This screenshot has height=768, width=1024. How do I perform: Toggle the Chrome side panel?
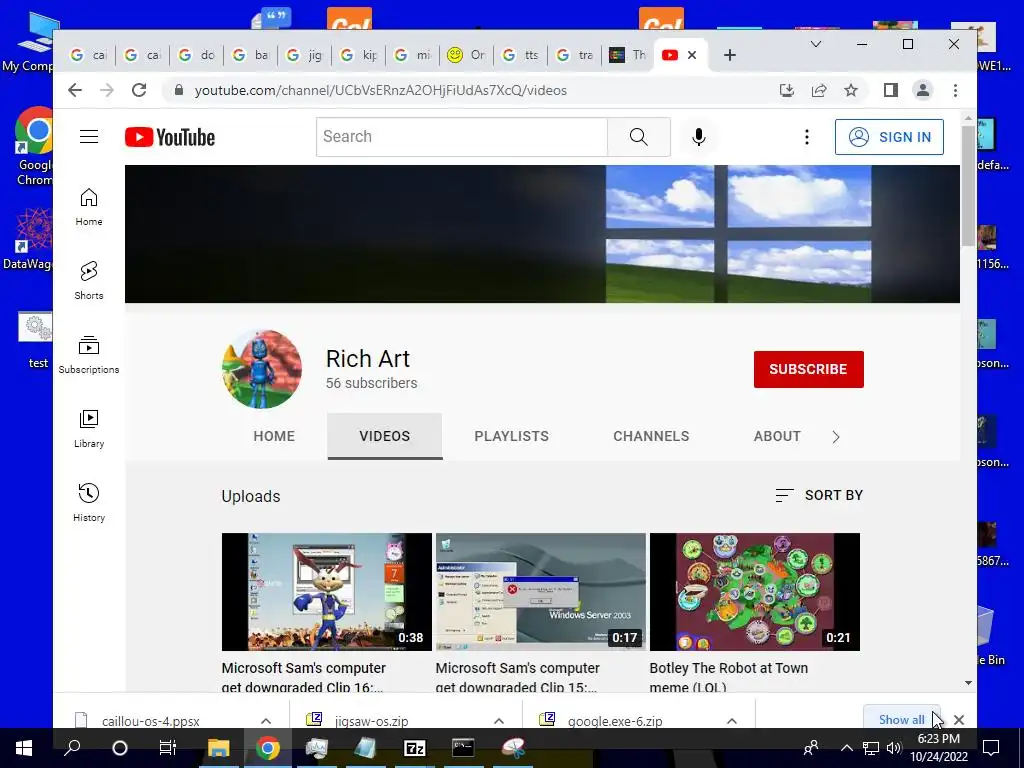(890, 90)
